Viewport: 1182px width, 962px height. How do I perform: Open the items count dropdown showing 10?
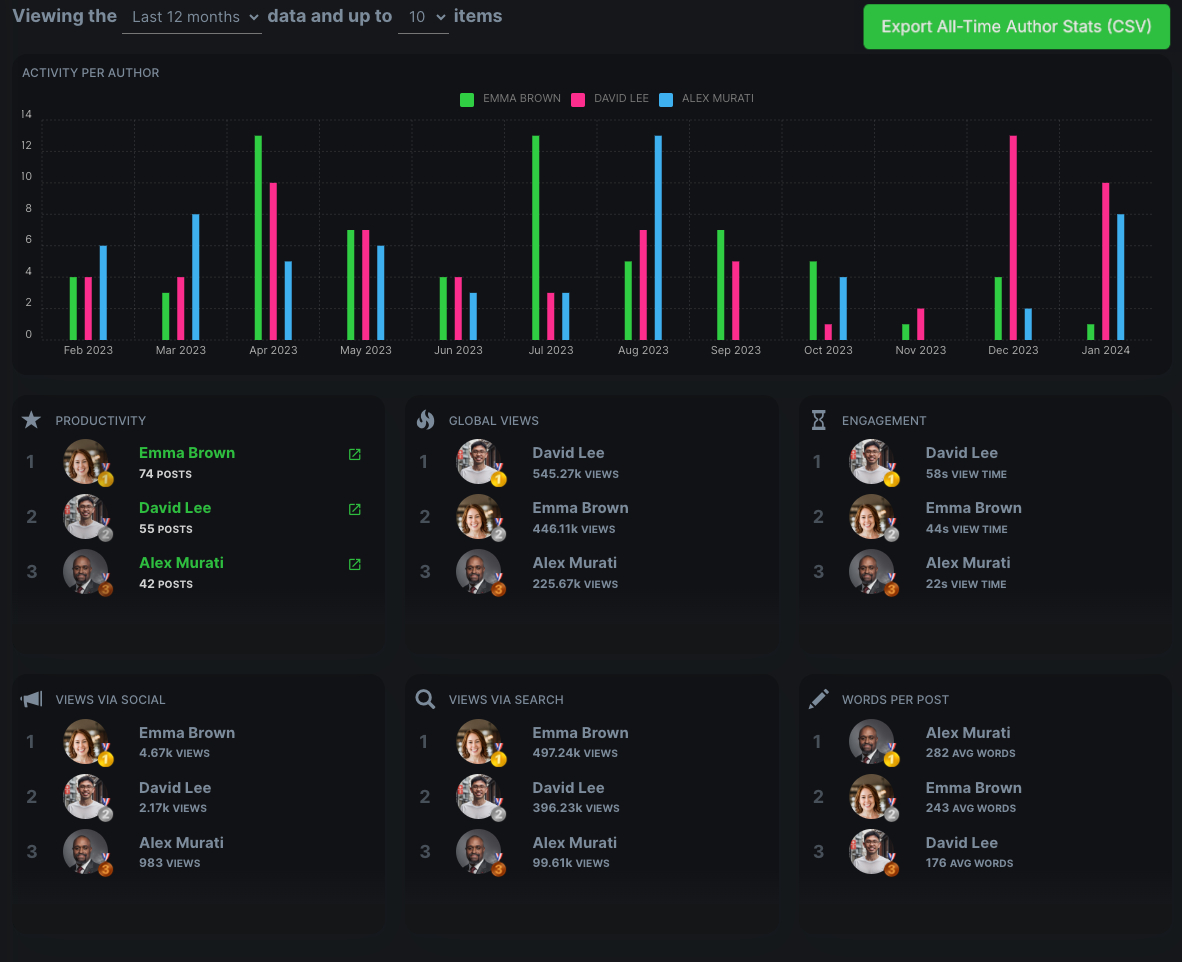point(422,16)
